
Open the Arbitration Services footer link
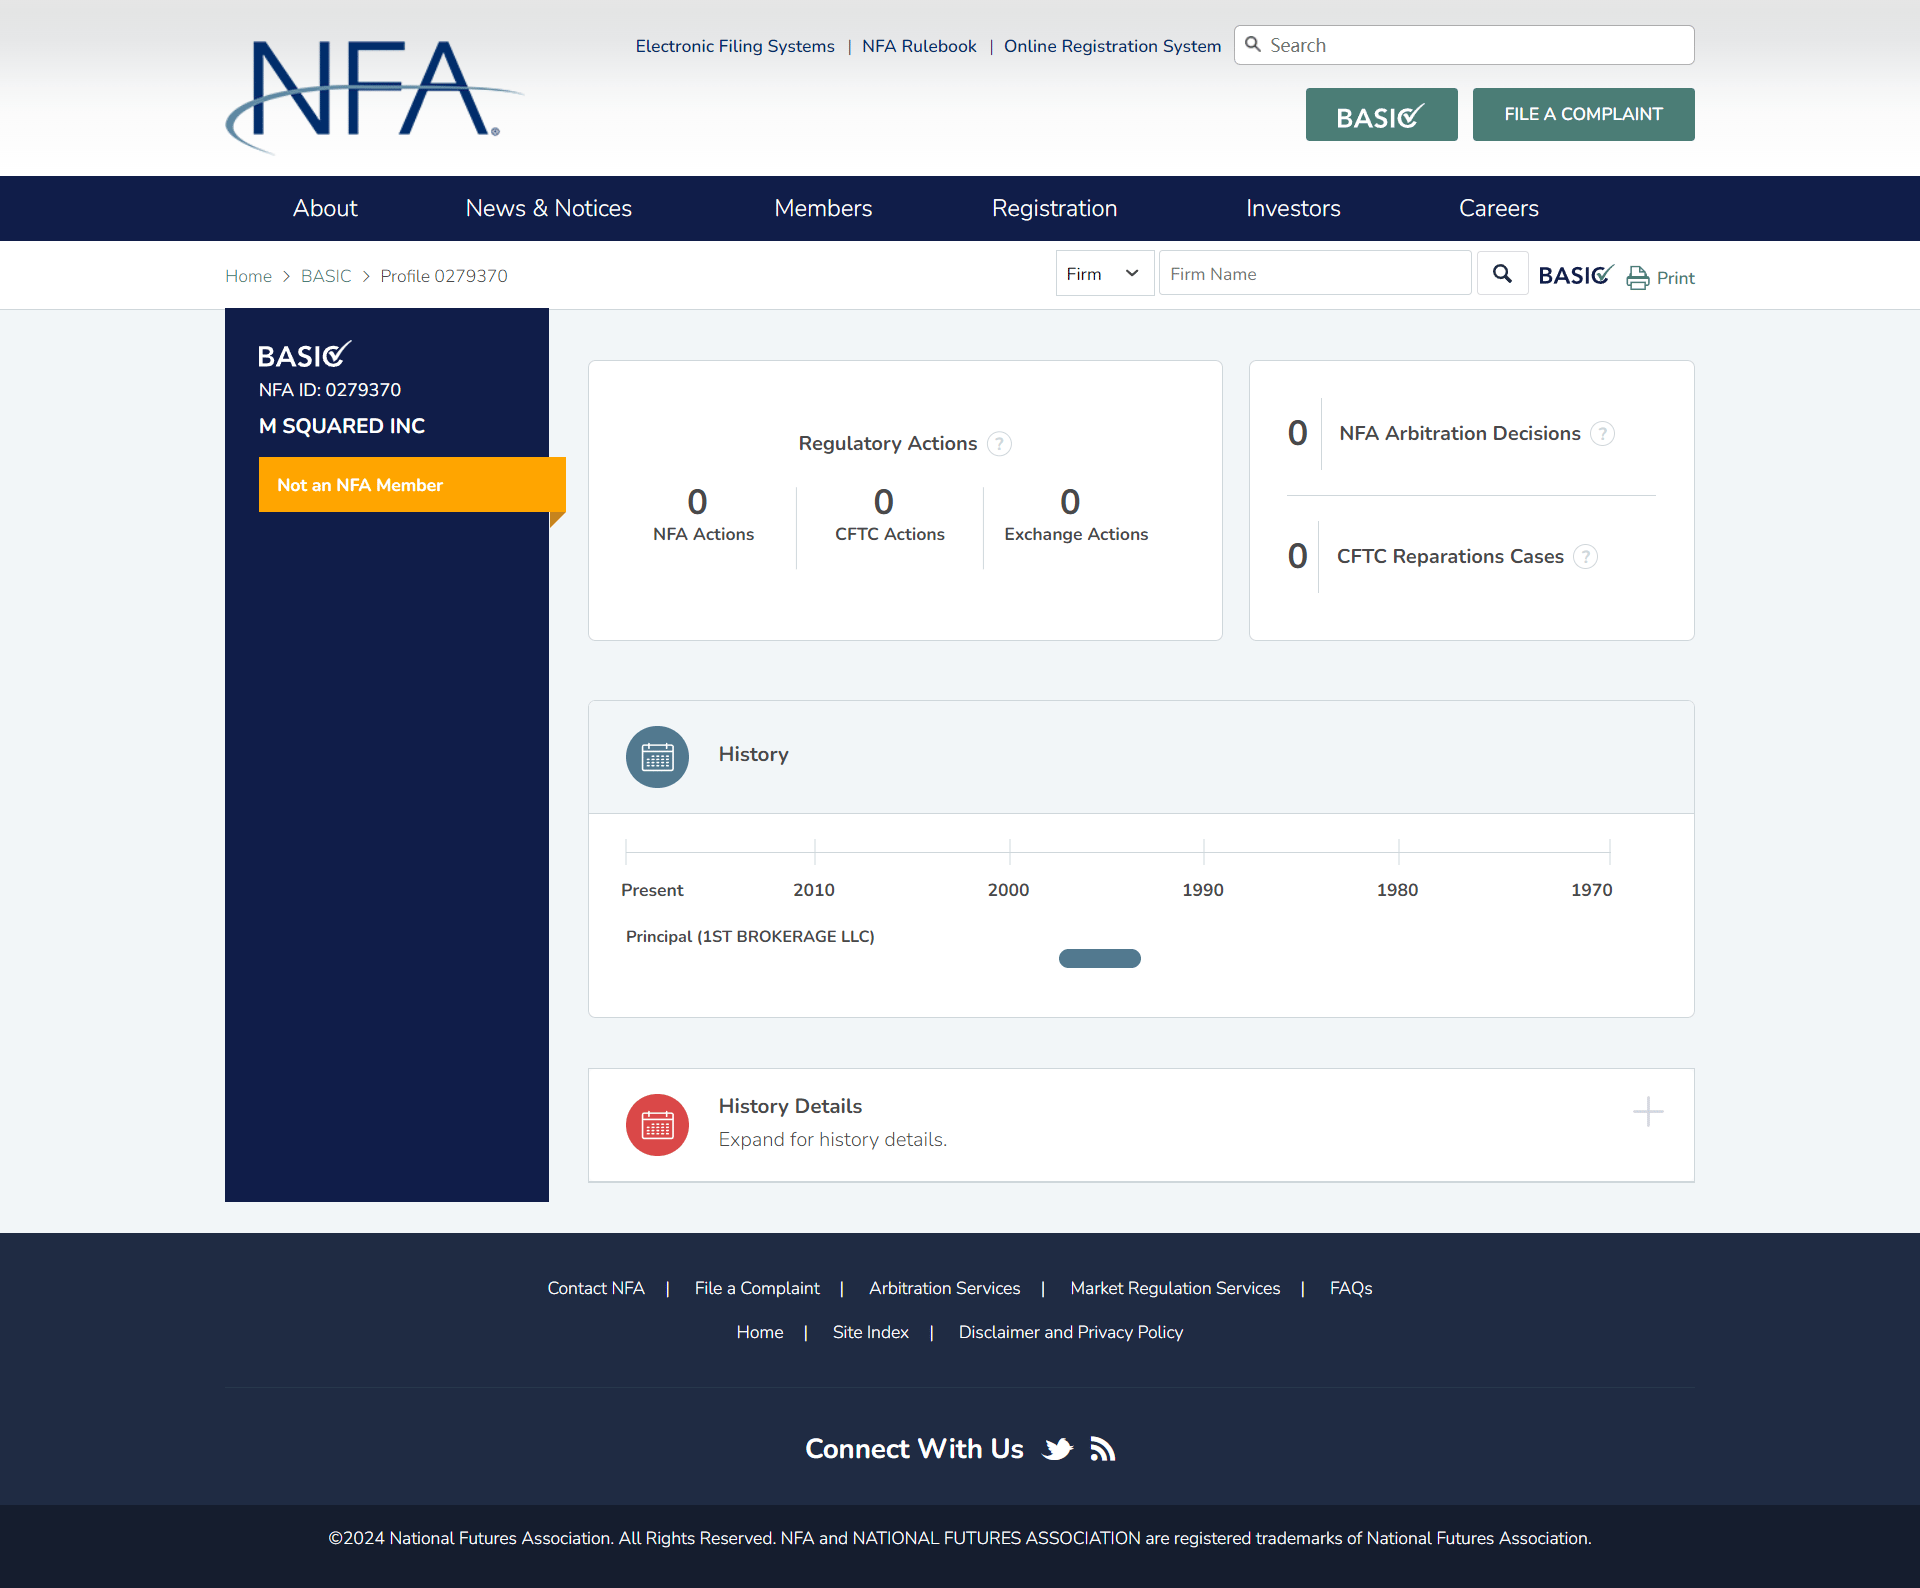[x=944, y=1288]
